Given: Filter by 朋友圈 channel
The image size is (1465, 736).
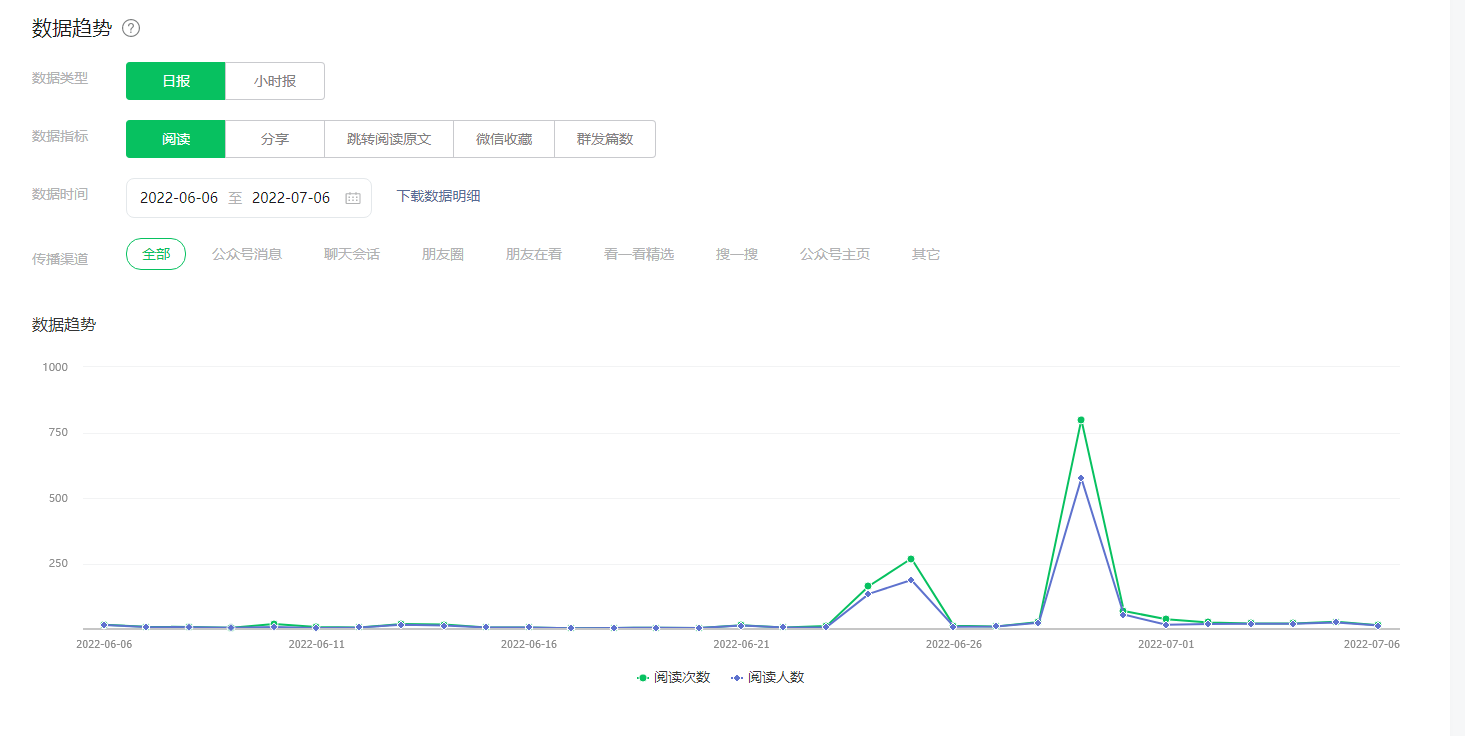Looking at the screenshot, I should (x=443, y=254).
